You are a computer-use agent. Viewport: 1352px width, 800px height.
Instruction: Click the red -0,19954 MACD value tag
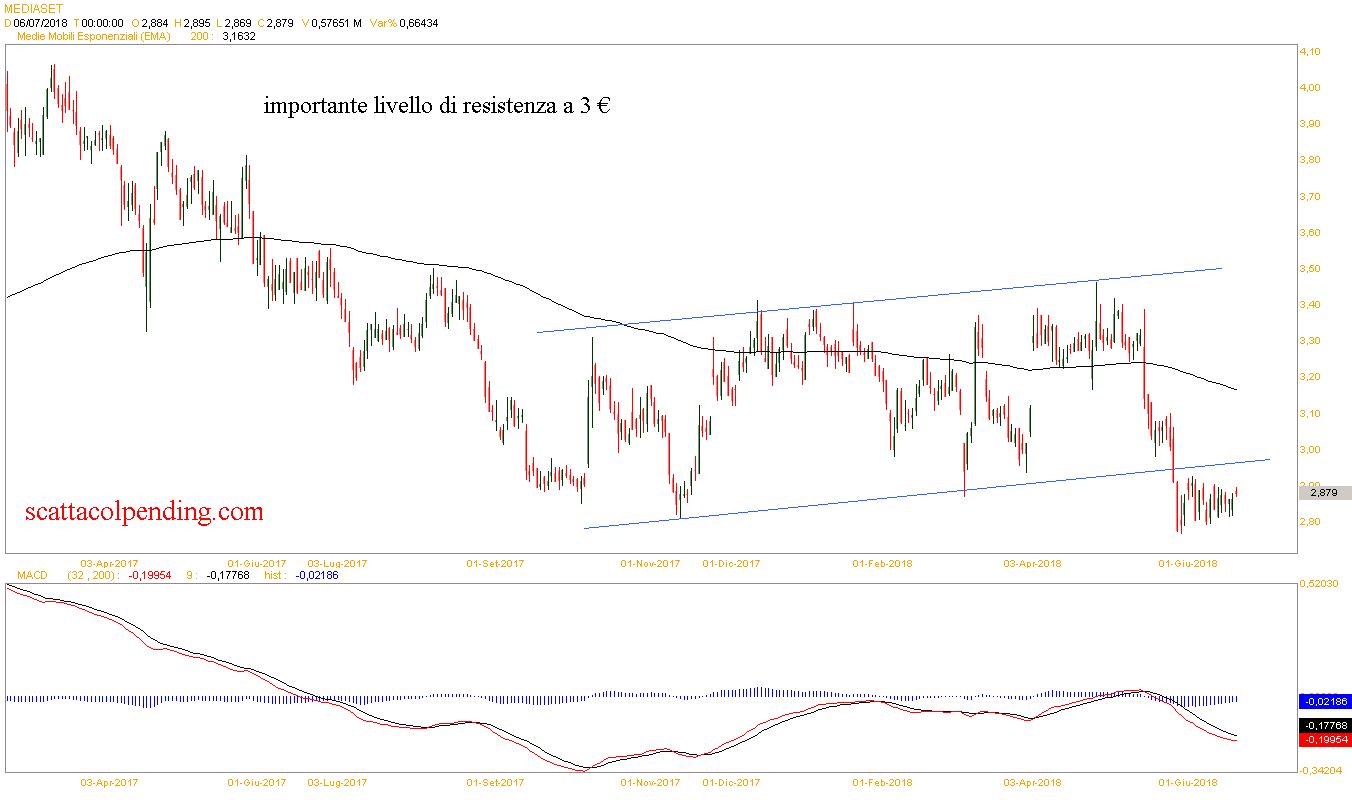click(1324, 739)
